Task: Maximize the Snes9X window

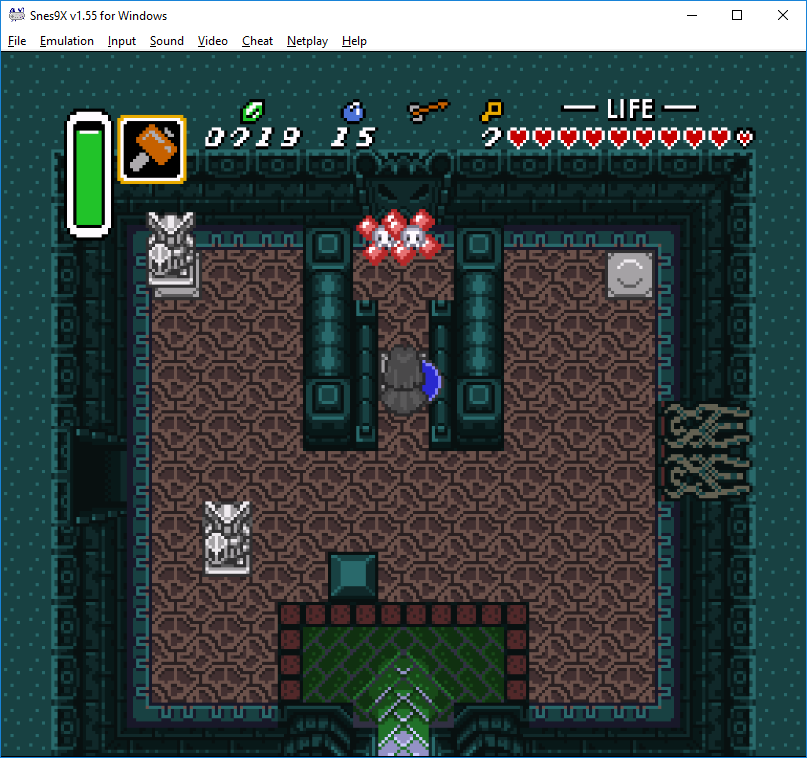Action: tap(737, 15)
